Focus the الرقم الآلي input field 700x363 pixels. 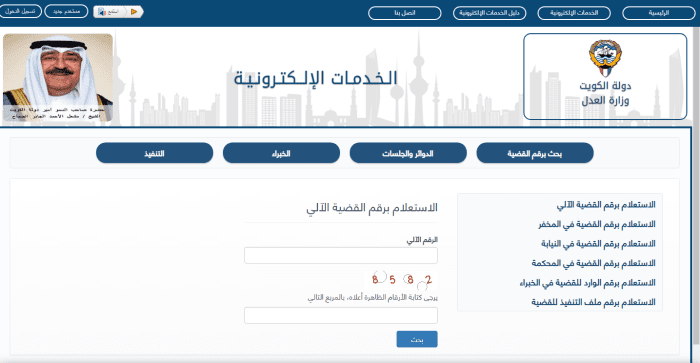coord(341,255)
